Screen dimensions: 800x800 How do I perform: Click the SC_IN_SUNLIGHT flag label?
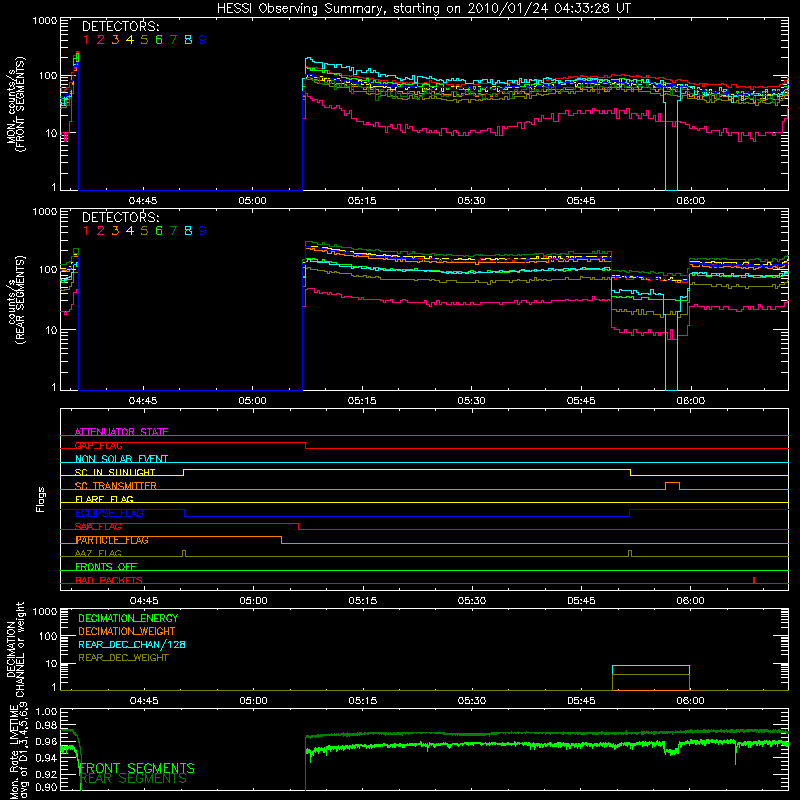pos(115,472)
